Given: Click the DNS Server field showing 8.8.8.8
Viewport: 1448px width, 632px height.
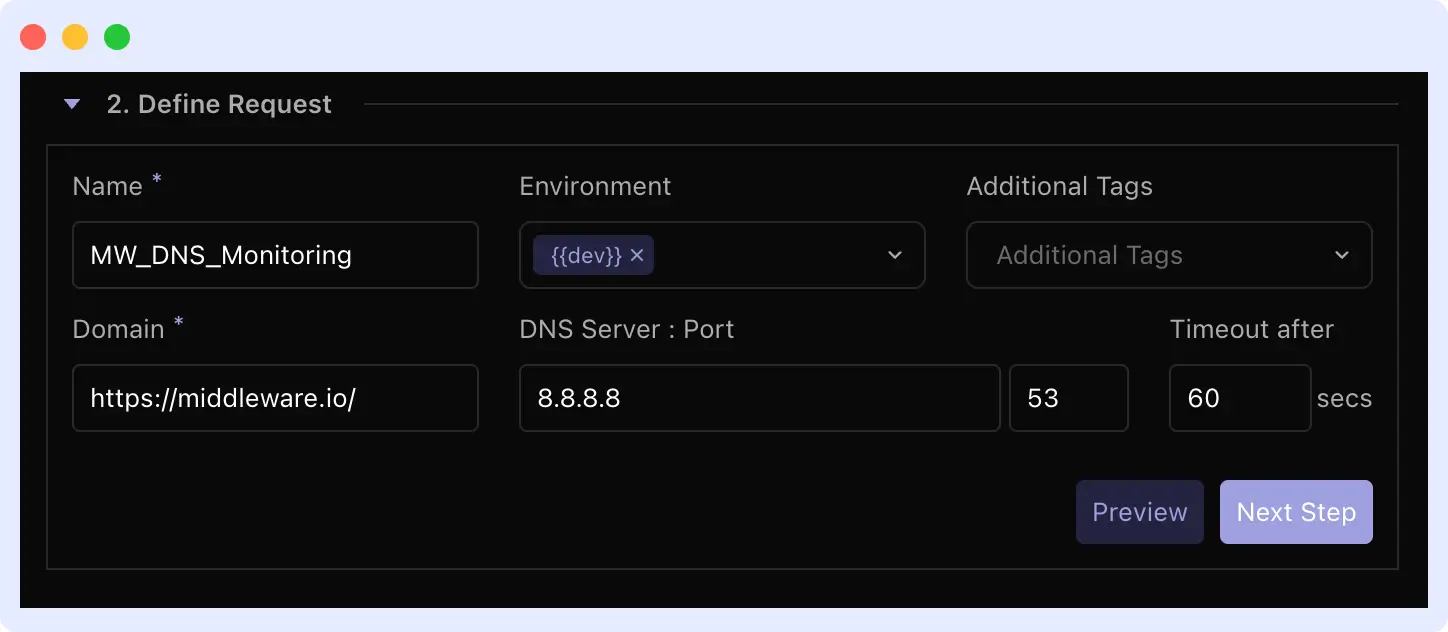Looking at the screenshot, I should pos(759,398).
